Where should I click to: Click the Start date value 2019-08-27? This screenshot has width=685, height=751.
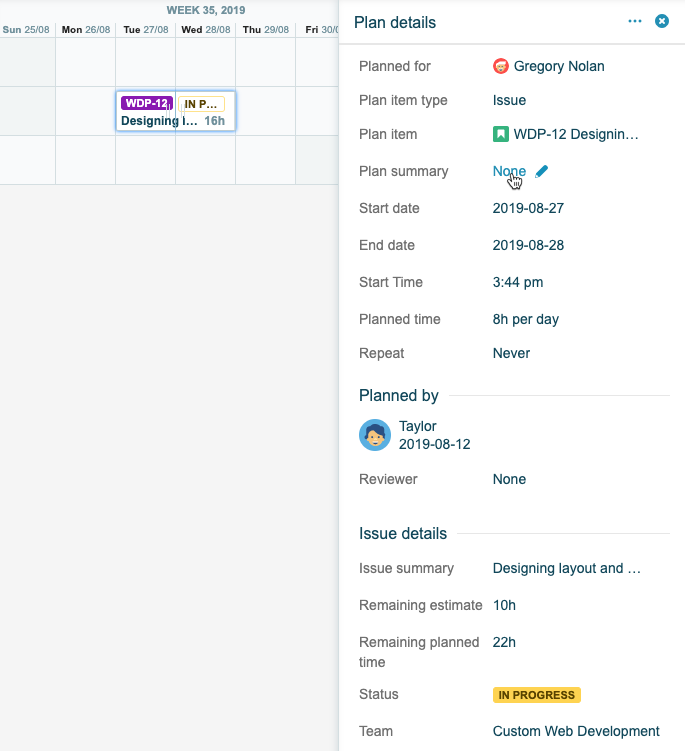click(x=528, y=208)
